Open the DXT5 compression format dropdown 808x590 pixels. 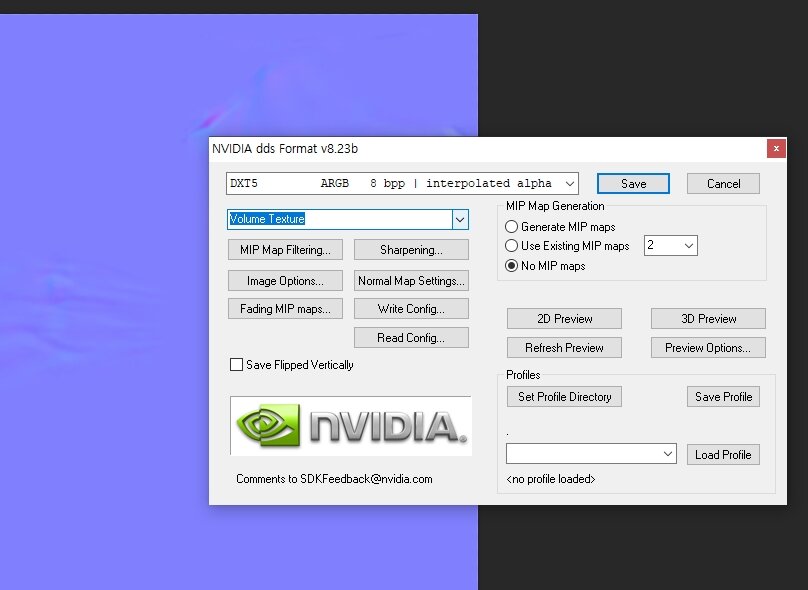pos(402,183)
